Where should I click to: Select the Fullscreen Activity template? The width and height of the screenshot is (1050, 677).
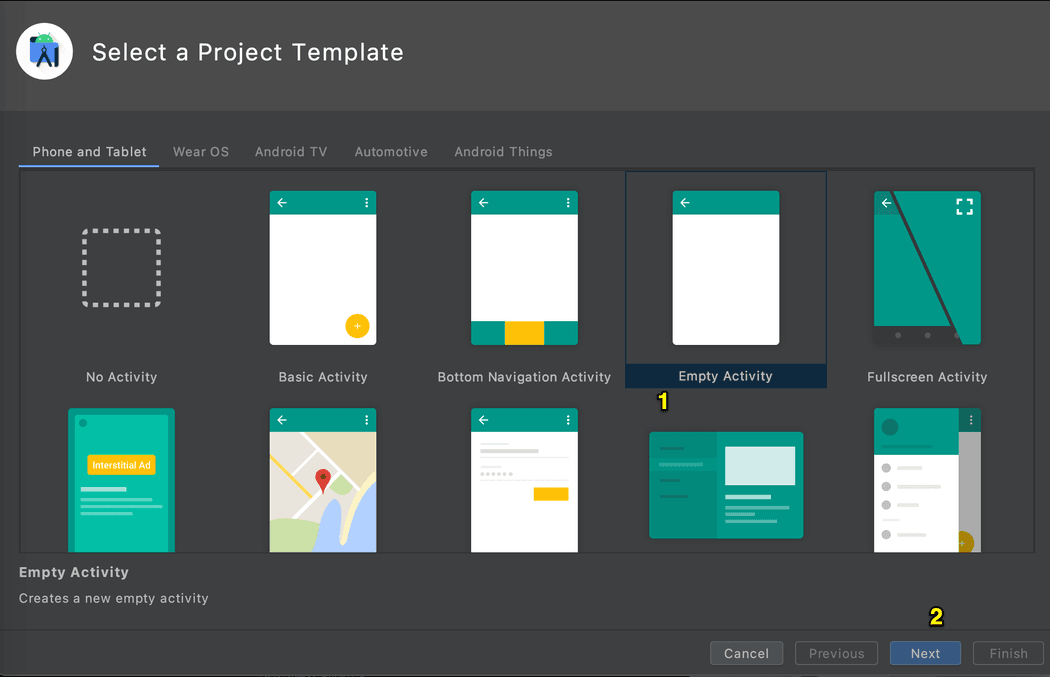coord(927,267)
